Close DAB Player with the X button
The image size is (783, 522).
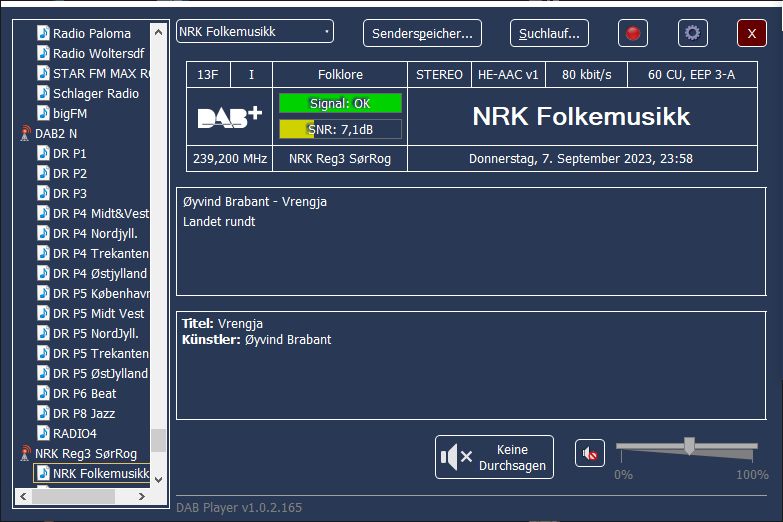[752, 33]
